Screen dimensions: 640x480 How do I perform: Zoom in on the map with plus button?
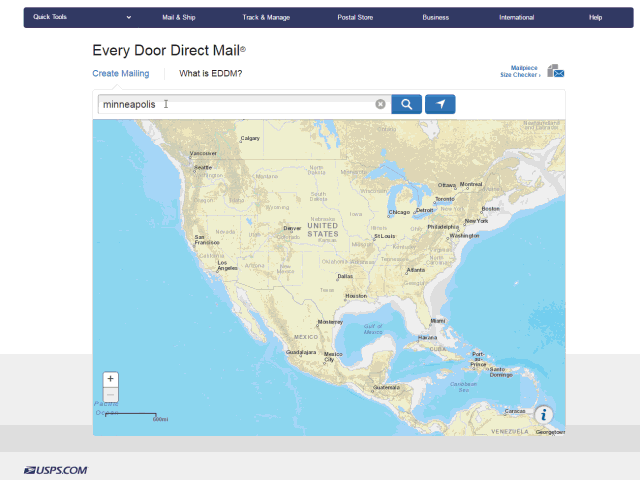click(111, 379)
